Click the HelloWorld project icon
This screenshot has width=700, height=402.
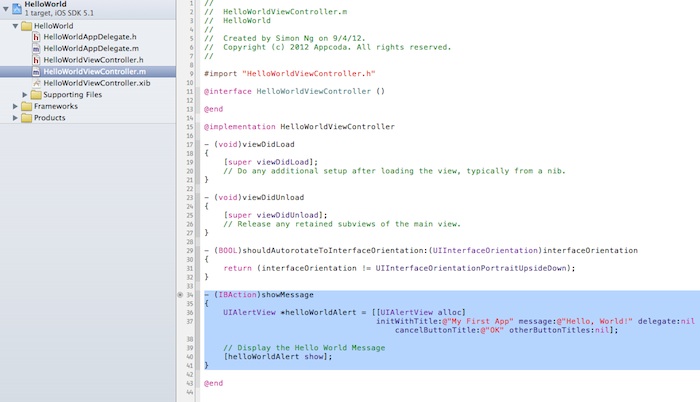pyautogui.click(x=17, y=8)
